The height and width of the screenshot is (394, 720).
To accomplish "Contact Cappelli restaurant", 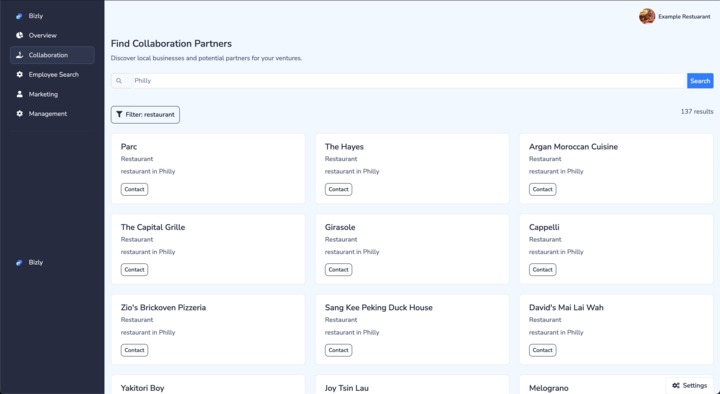I will click(x=542, y=270).
